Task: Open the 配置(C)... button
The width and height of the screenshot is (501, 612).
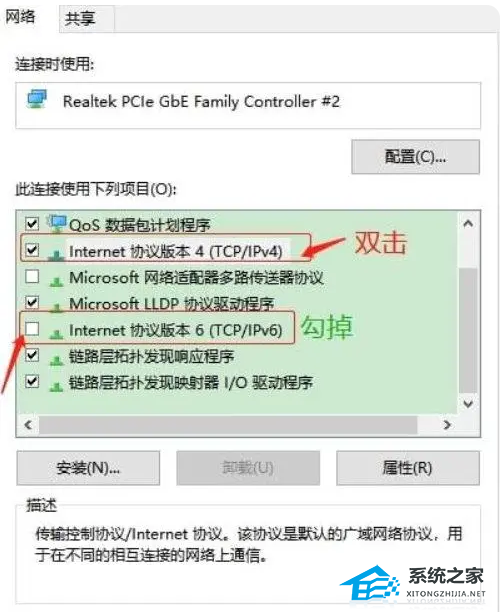Action: pos(416,157)
